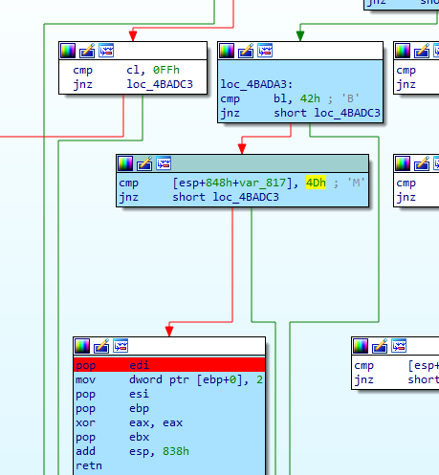Click short loc_4BADC3 in the bl, 42h node
Image resolution: width=439 pixels, height=475 pixels.
[327, 113]
